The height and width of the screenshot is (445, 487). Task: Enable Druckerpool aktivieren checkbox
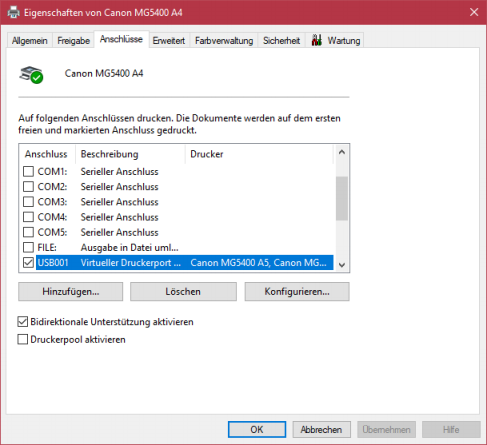click(23, 339)
